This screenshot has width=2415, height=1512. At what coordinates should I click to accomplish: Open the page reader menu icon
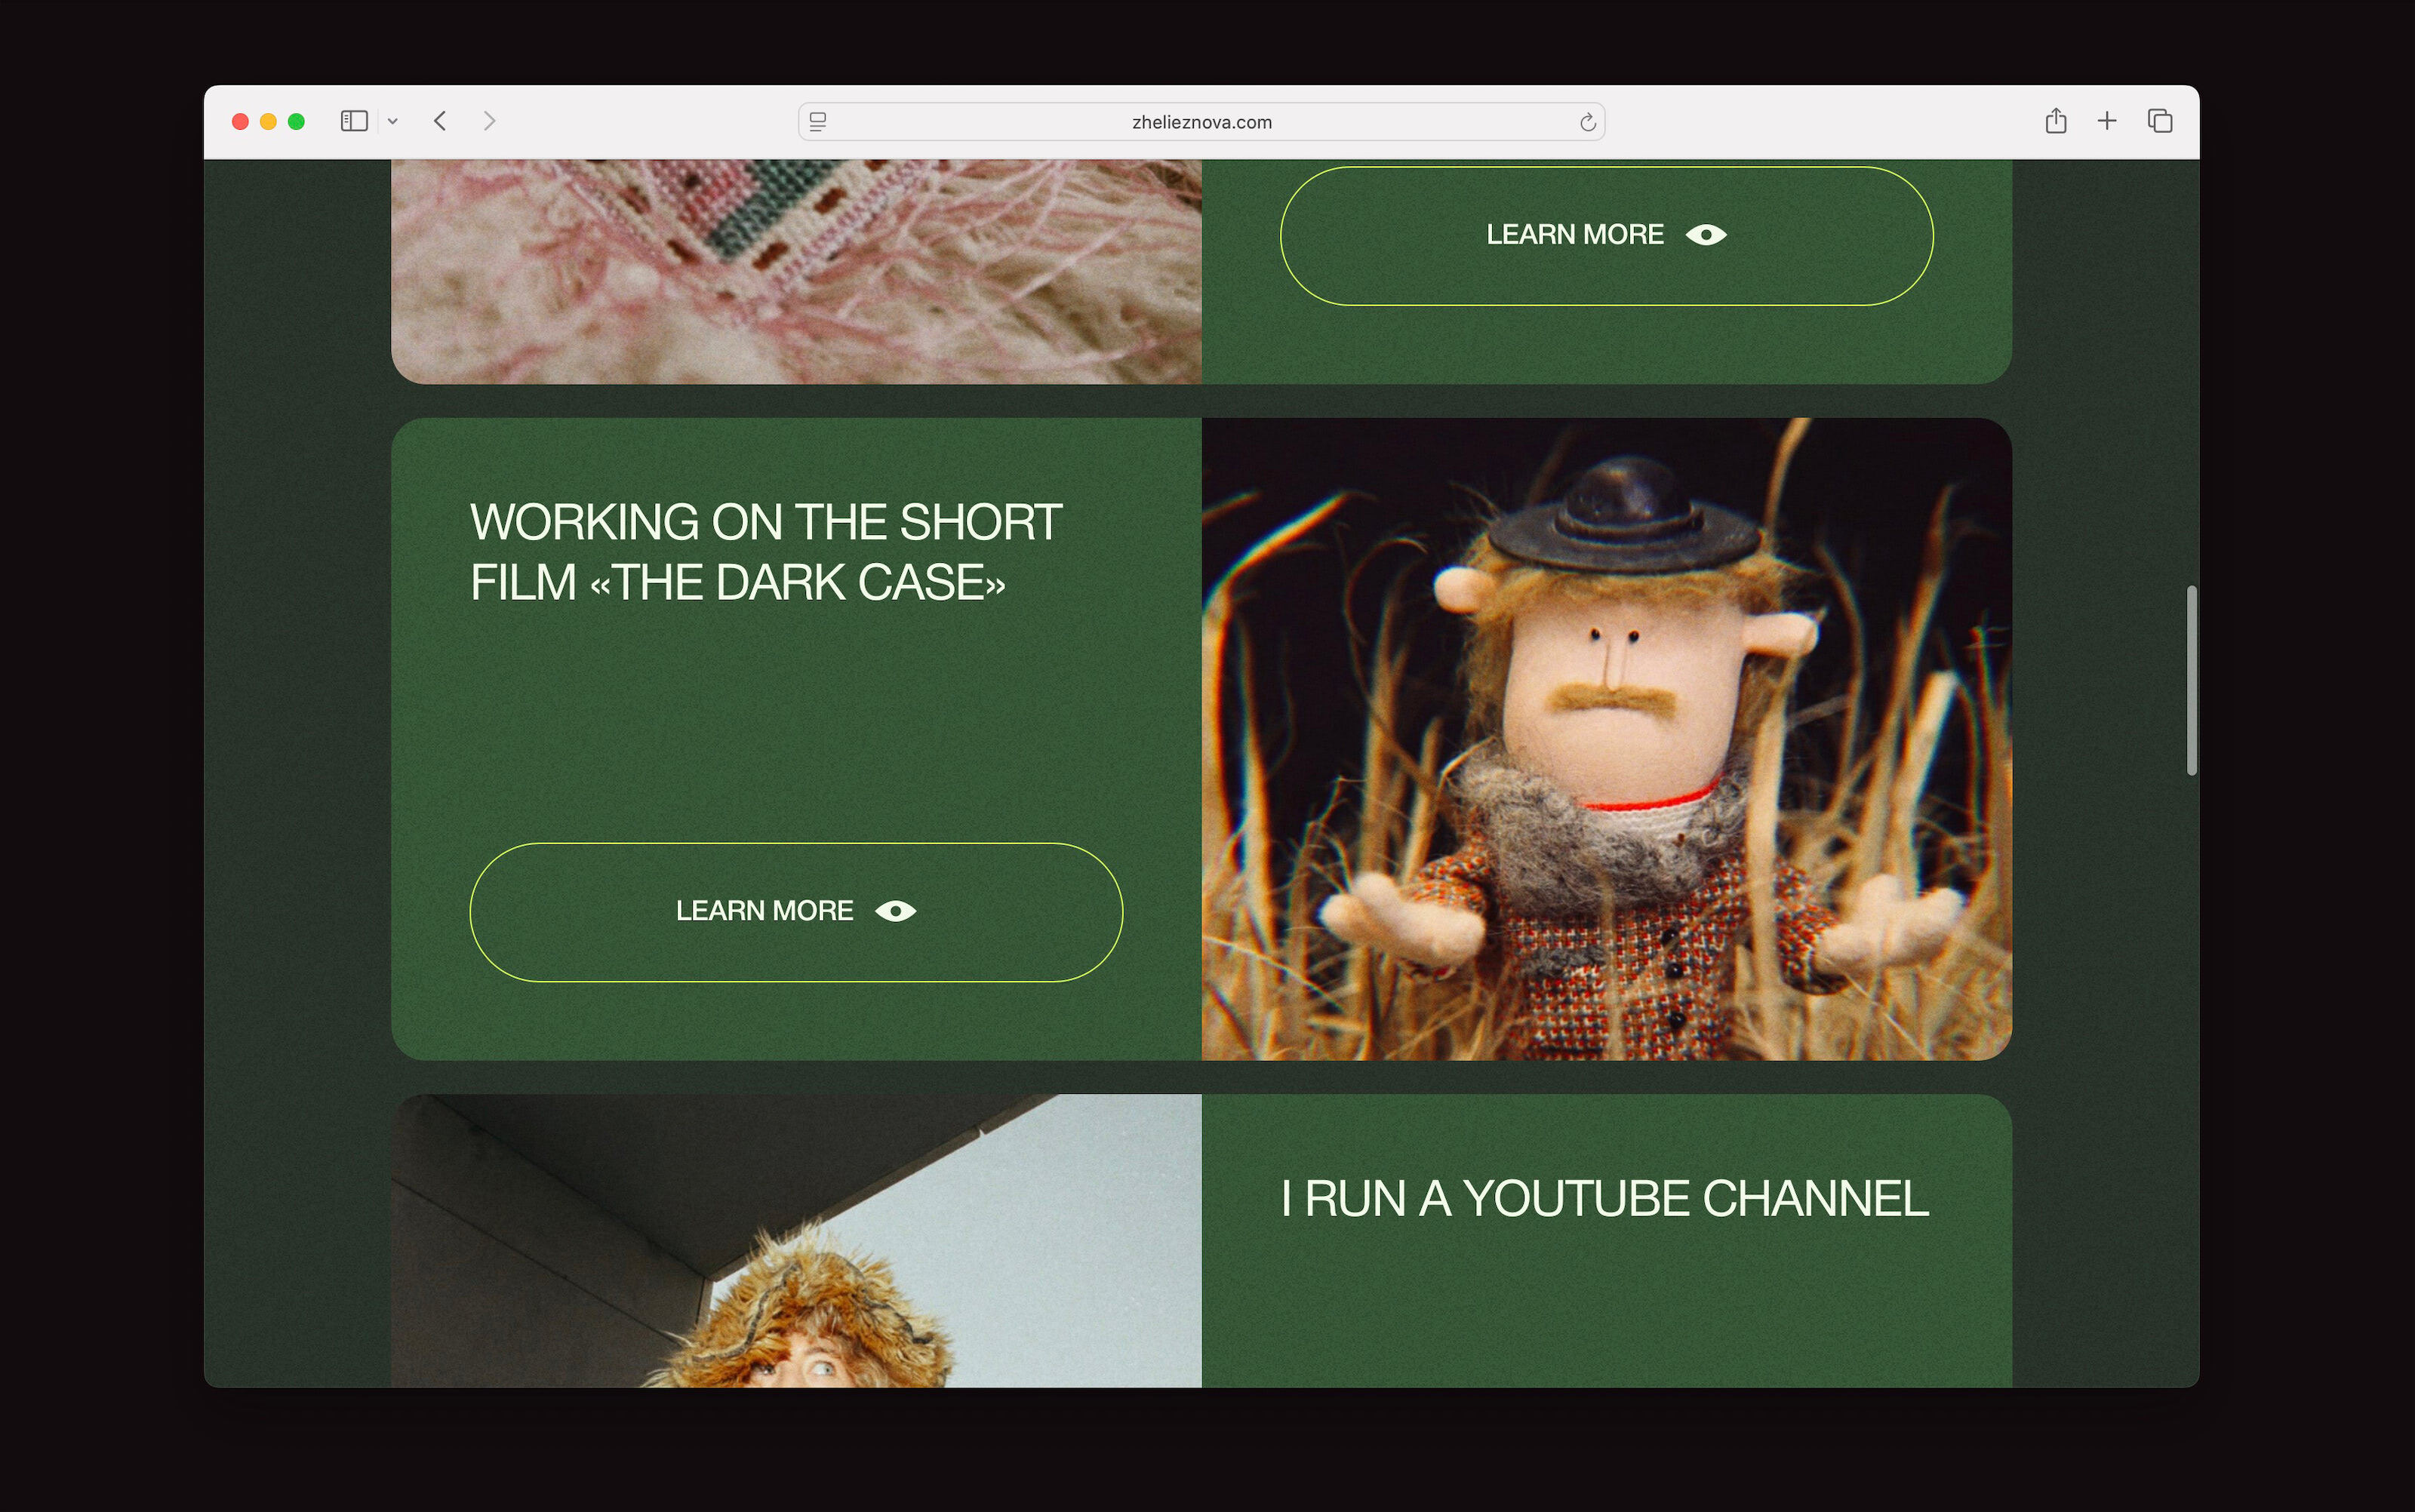pyautogui.click(x=818, y=122)
